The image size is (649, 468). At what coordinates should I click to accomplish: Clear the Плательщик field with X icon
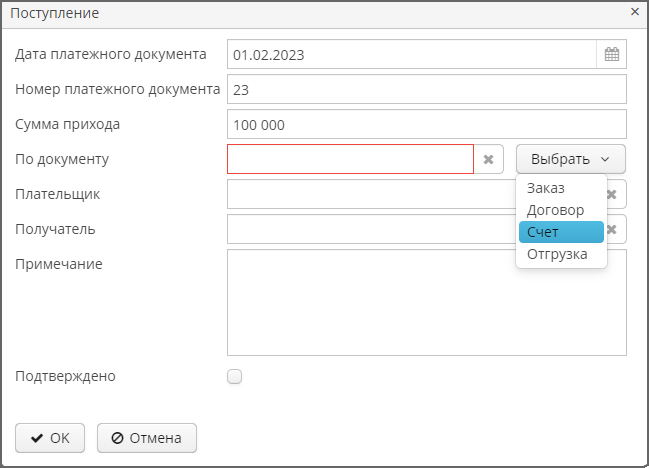(x=612, y=194)
